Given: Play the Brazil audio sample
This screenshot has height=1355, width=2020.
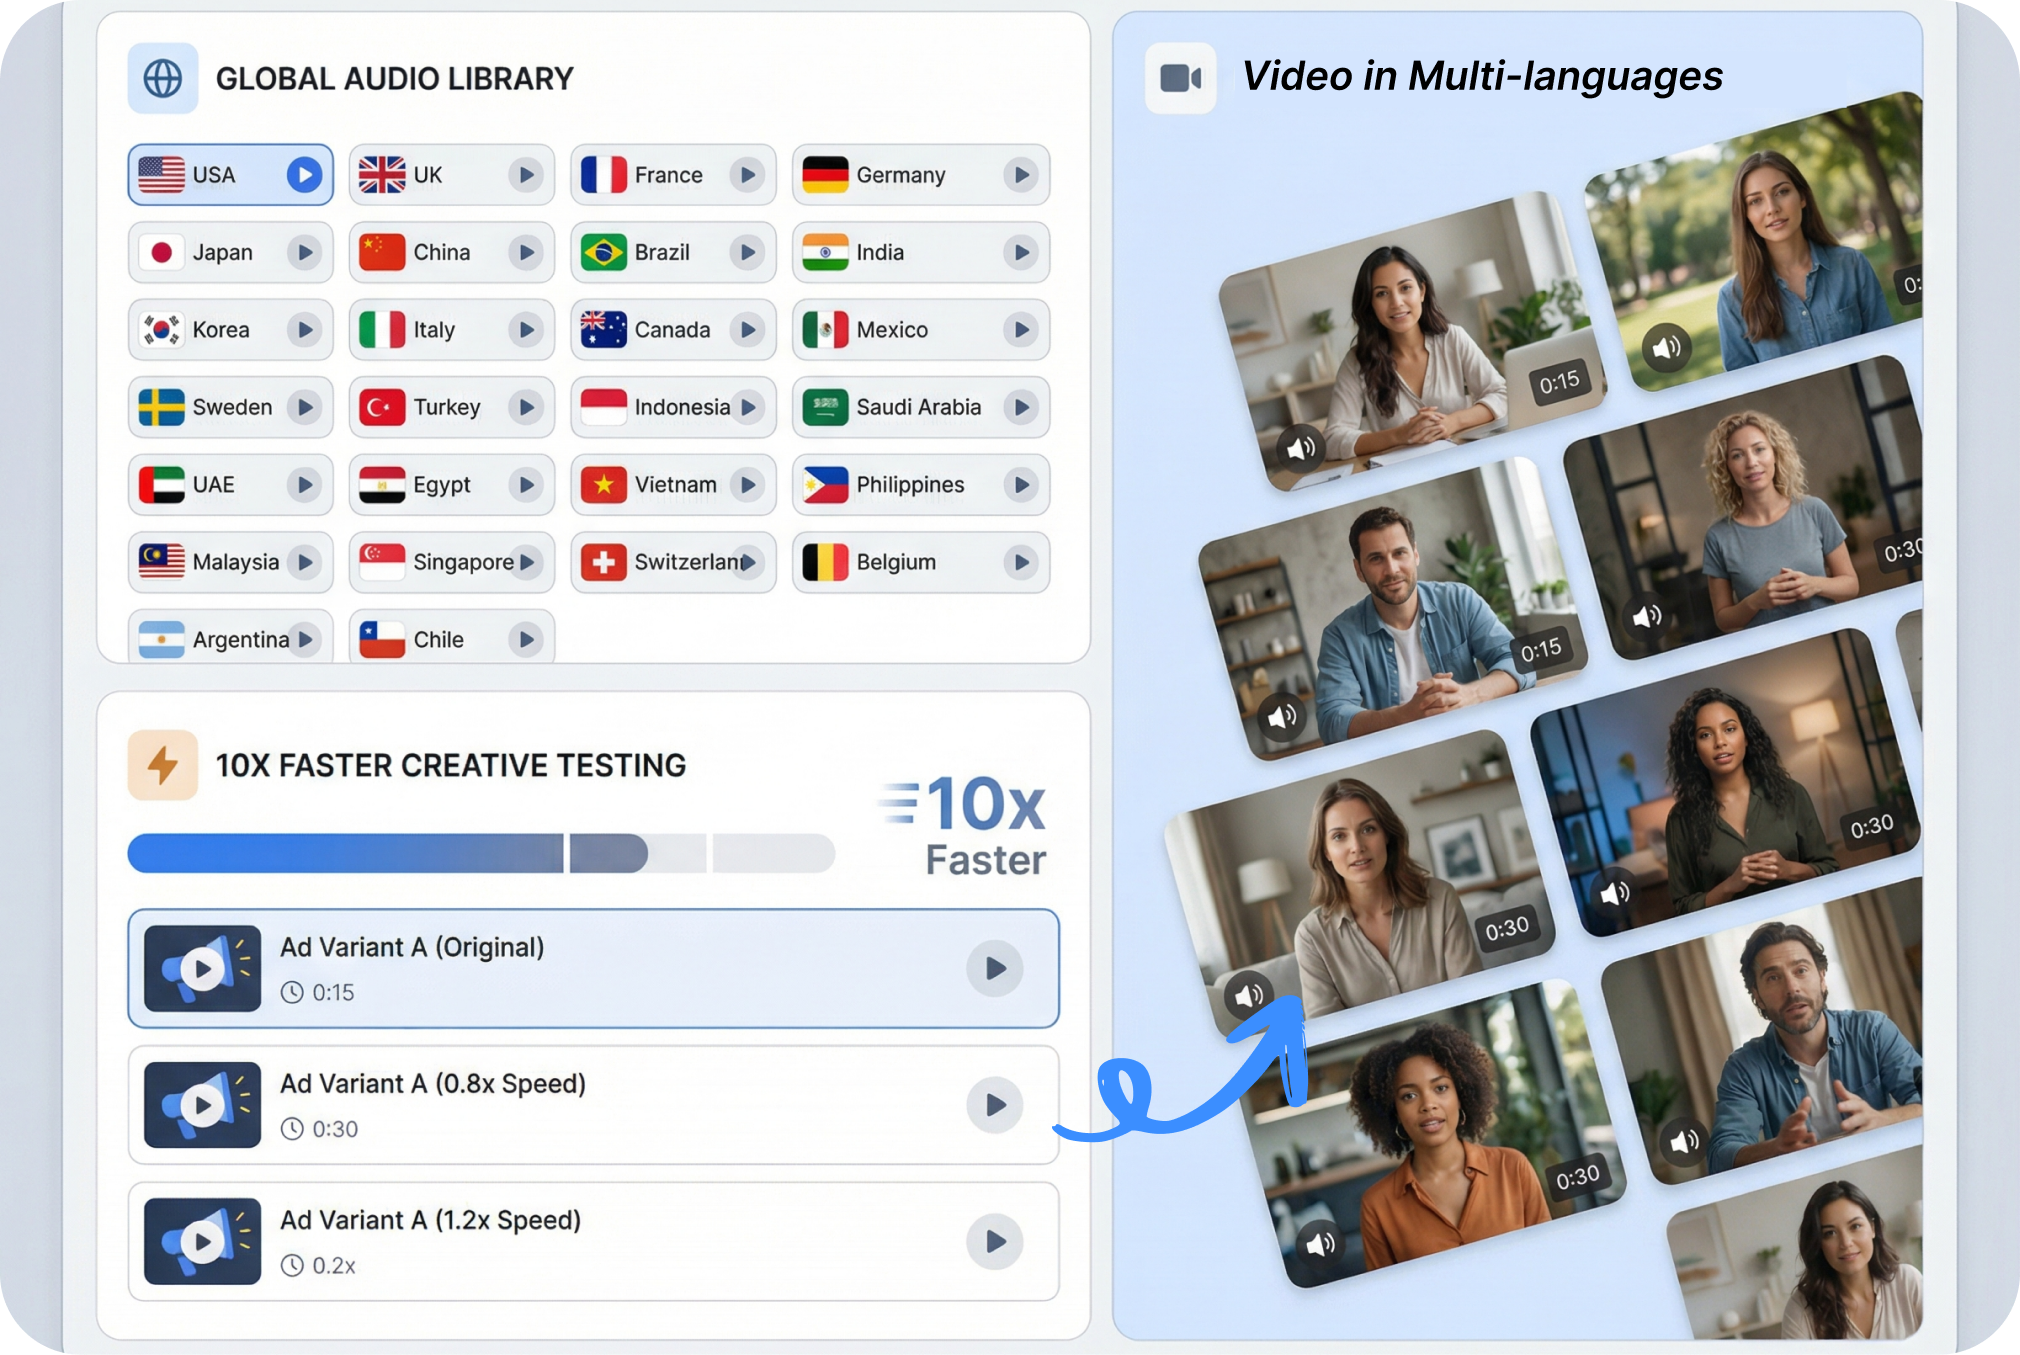Looking at the screenshot, I should 747,252.
